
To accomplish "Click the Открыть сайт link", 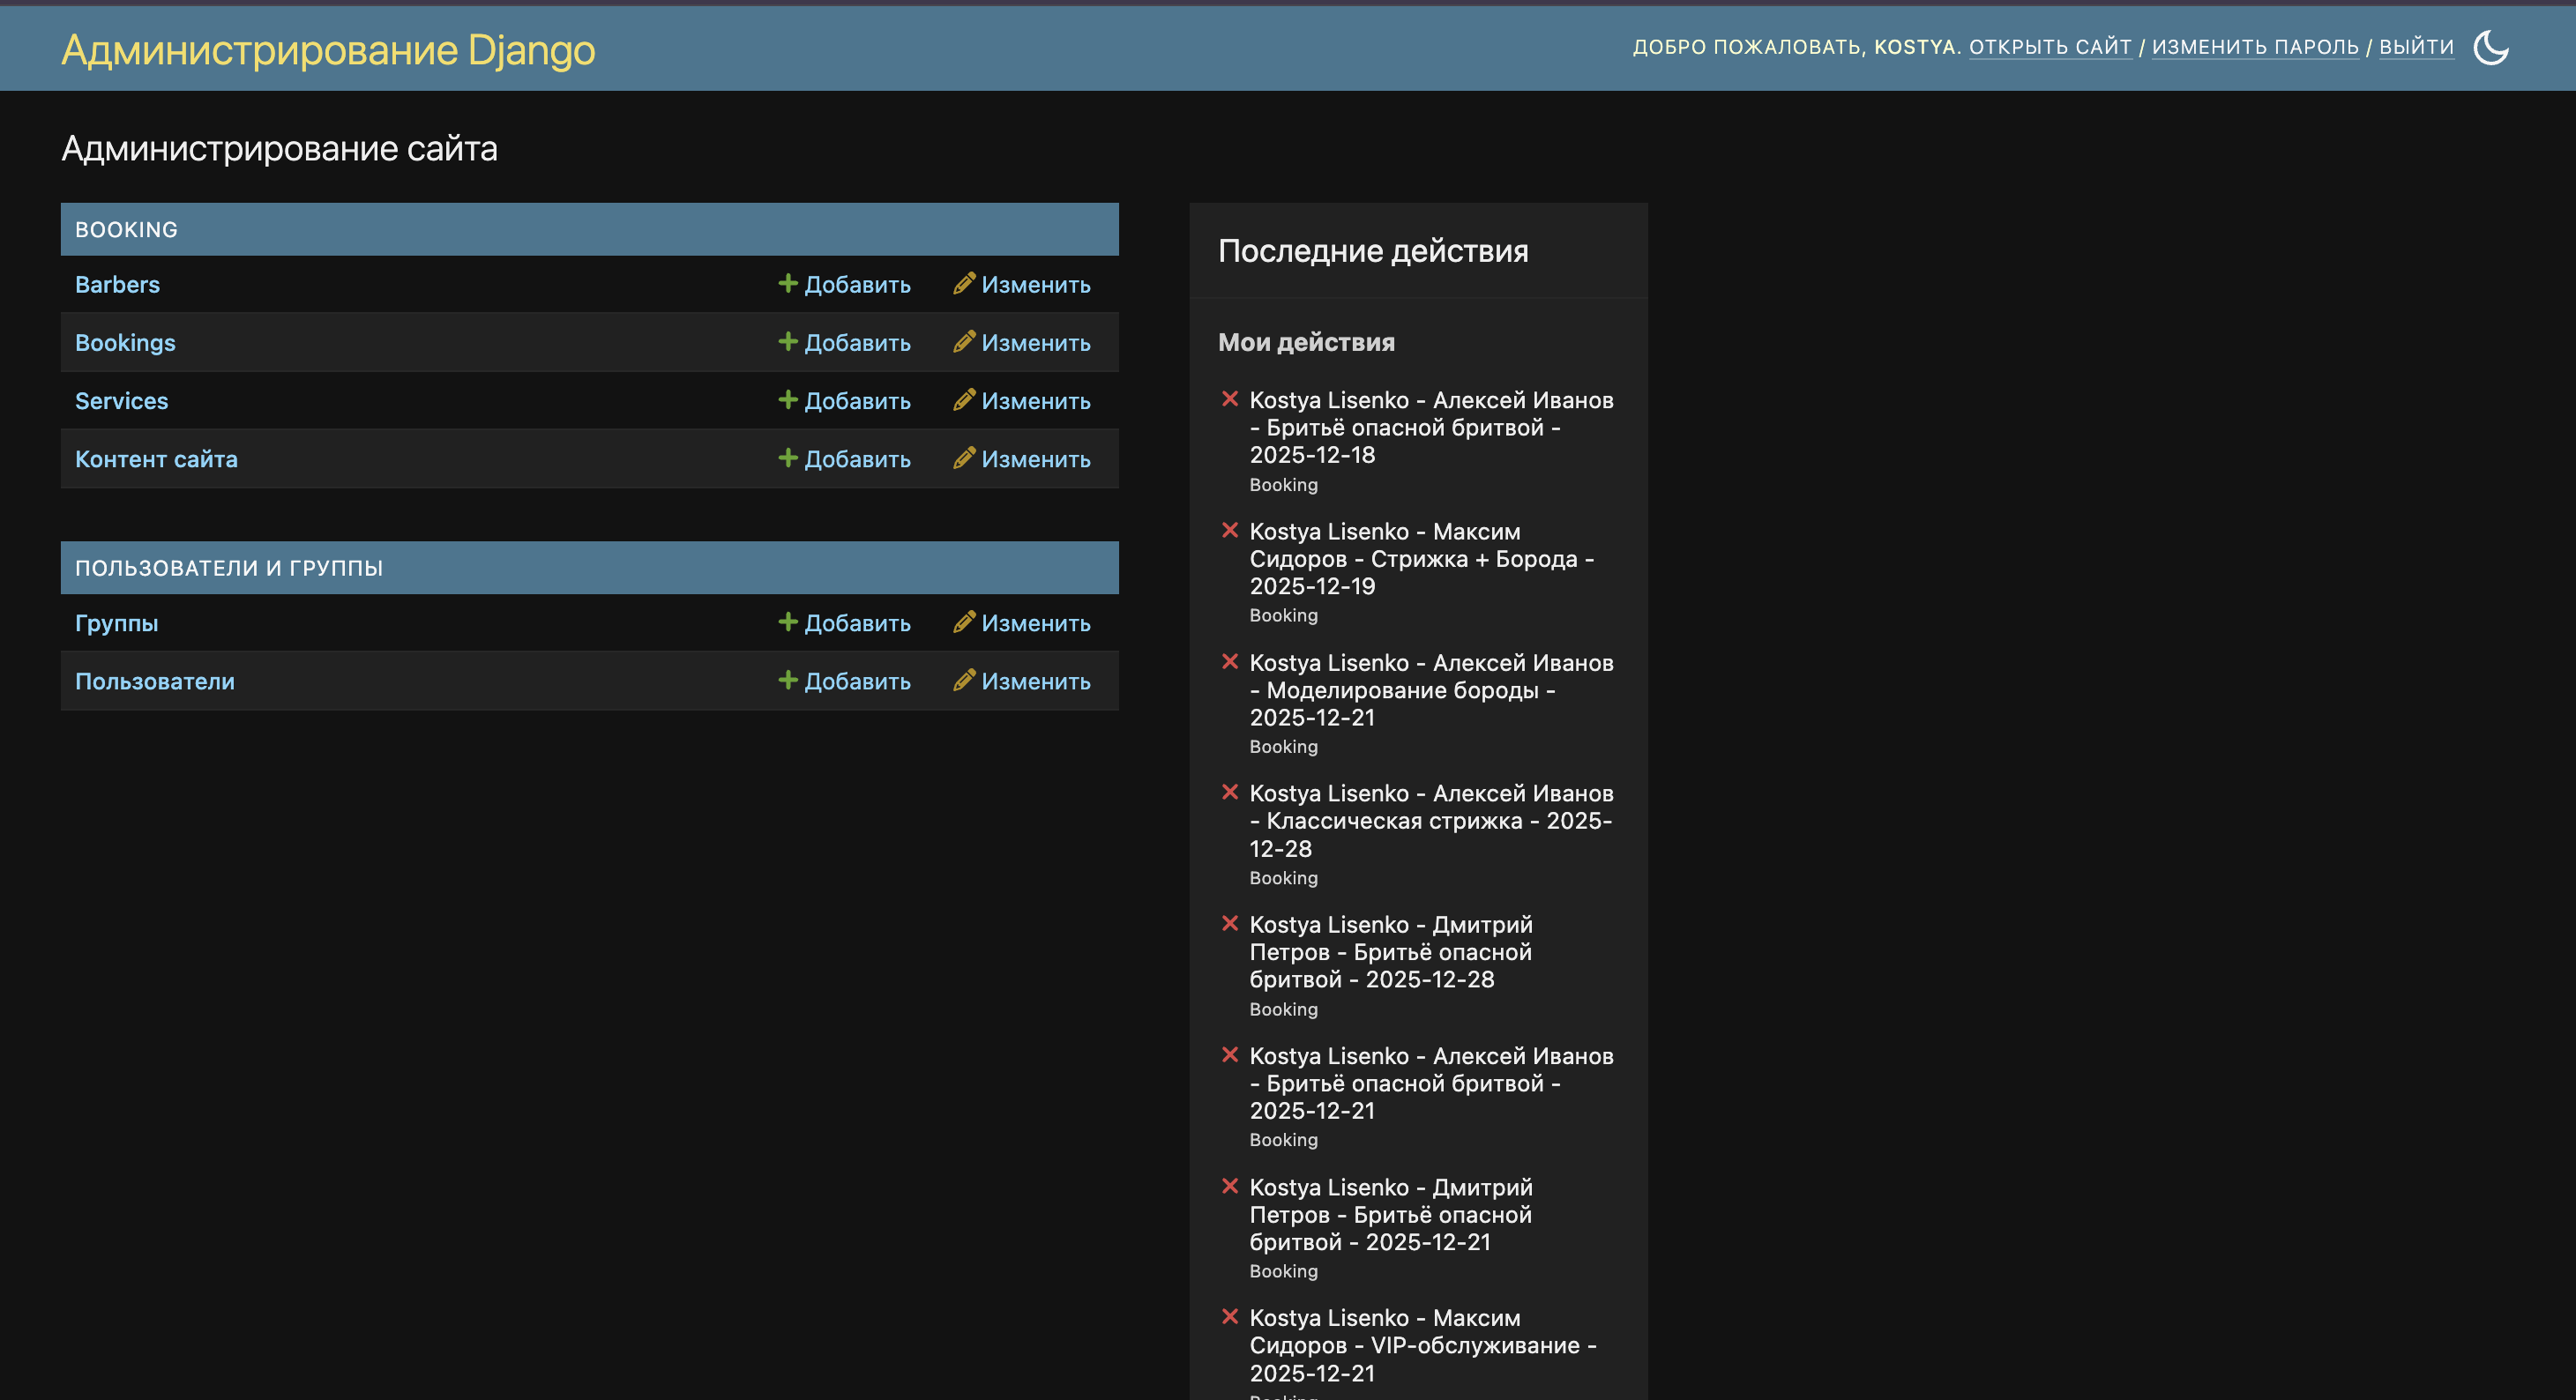I will 2050,47.
